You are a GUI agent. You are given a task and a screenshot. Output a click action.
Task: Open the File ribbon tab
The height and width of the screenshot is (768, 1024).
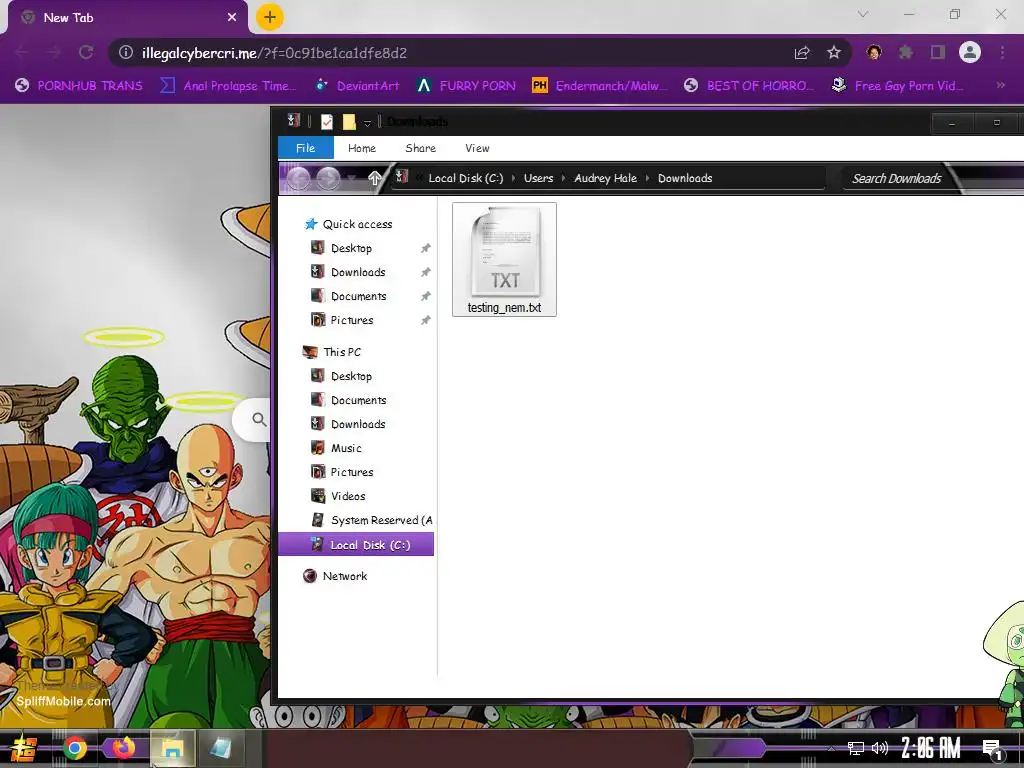(x=306, y=148)
